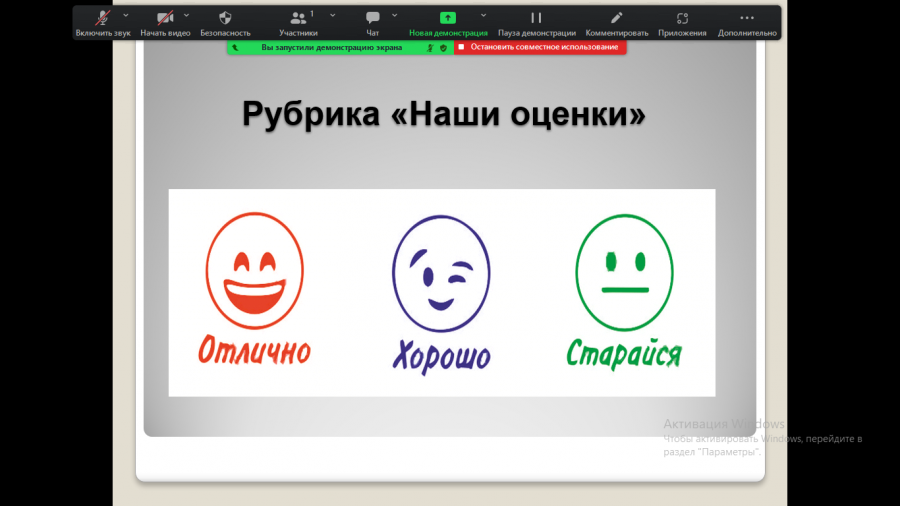The image size is (900, 506).
Task: Open the Участники participants panel
Action: (298, 18)
